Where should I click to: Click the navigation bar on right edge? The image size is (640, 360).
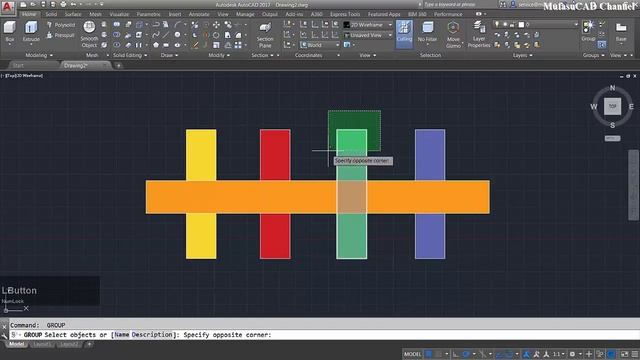633,186
